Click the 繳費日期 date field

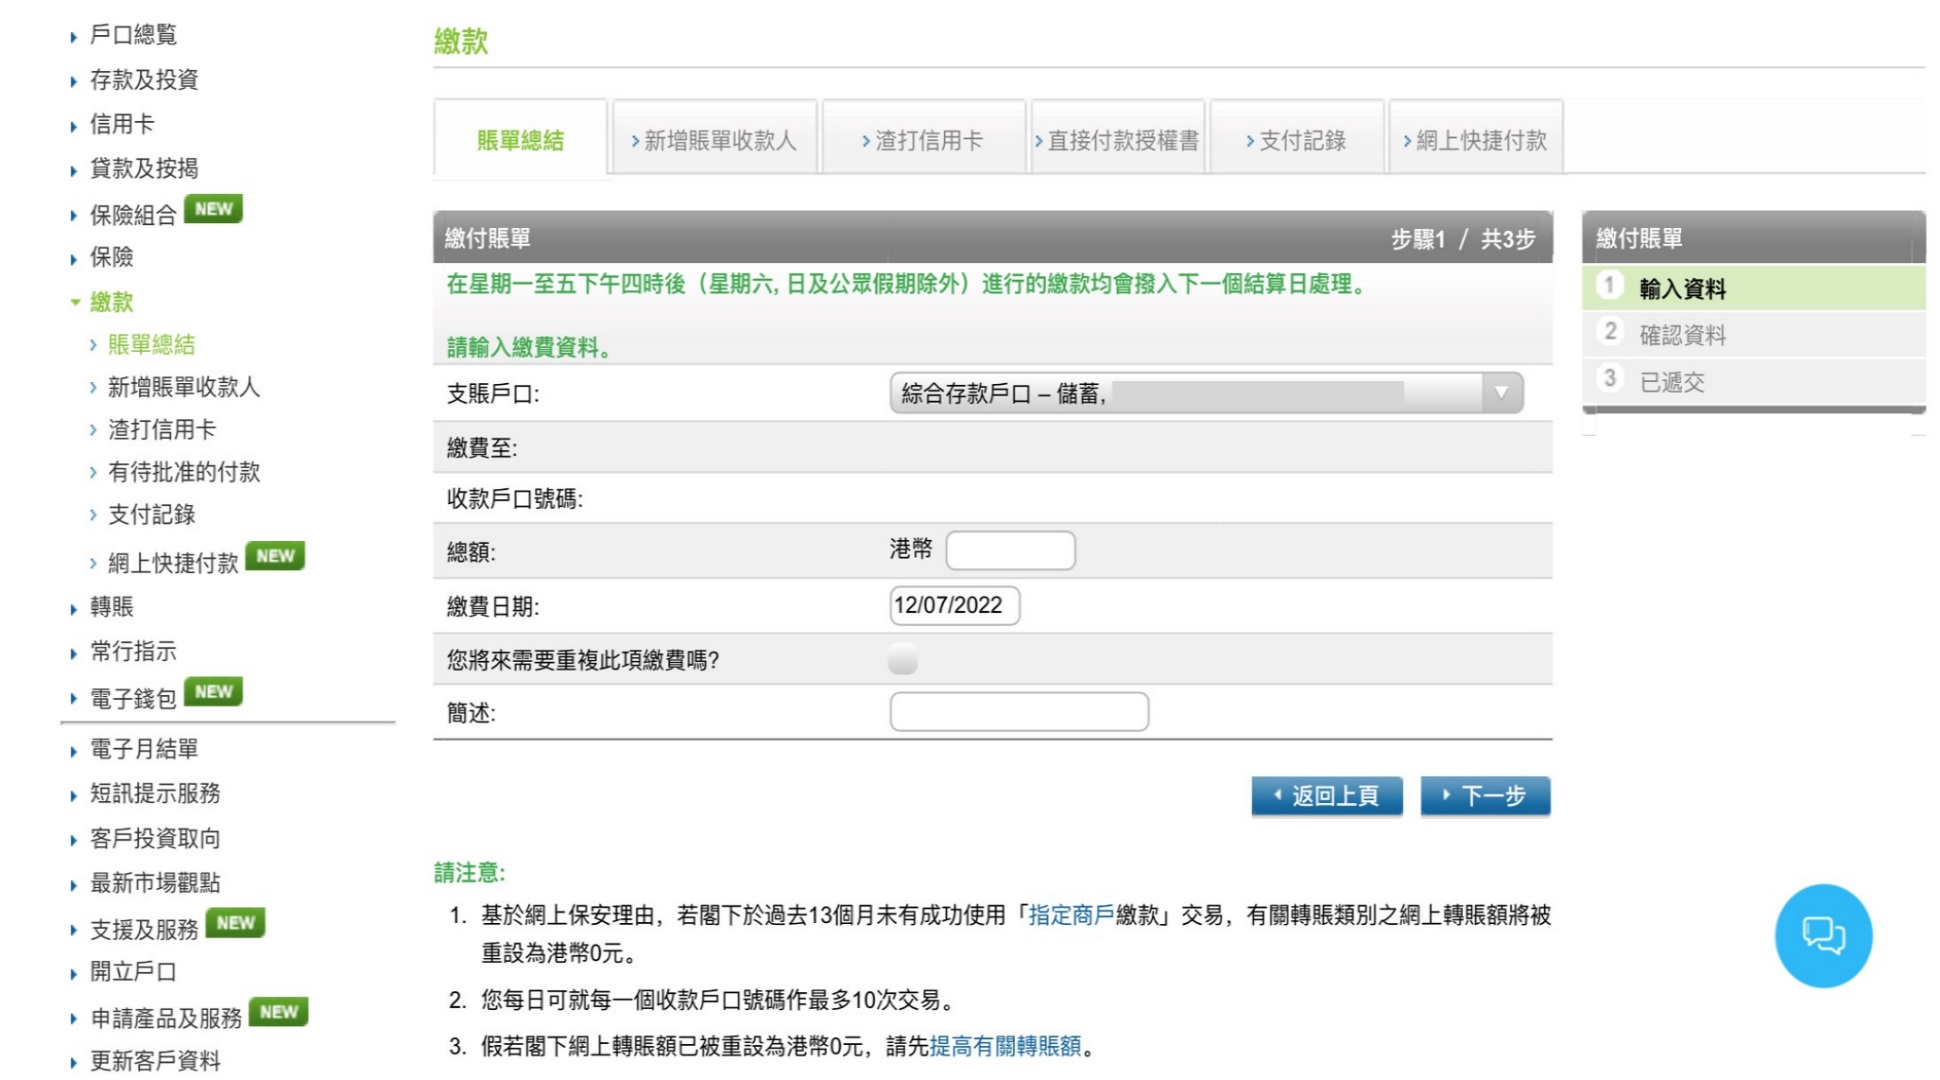click(952, 604)
